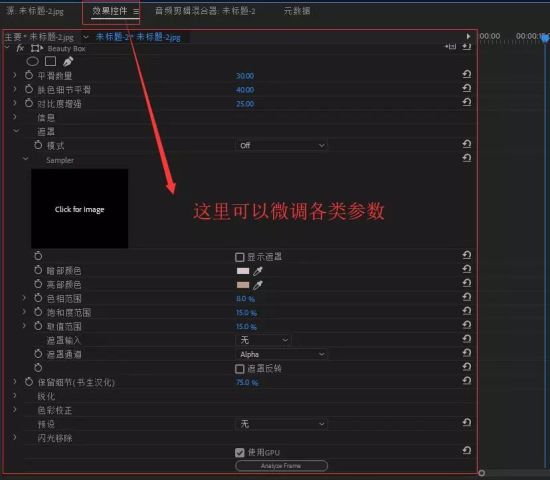Open the 模式 dropdown showing Off
Image resolution: width=550 pixels, height=480 pixels.
281,145
